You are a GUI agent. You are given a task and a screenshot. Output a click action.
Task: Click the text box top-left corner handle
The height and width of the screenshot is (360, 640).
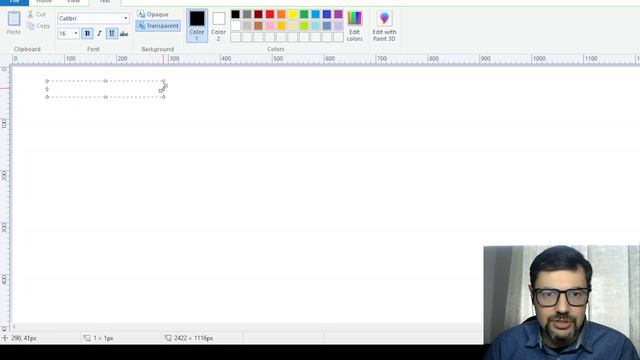[x=47, y=81]
